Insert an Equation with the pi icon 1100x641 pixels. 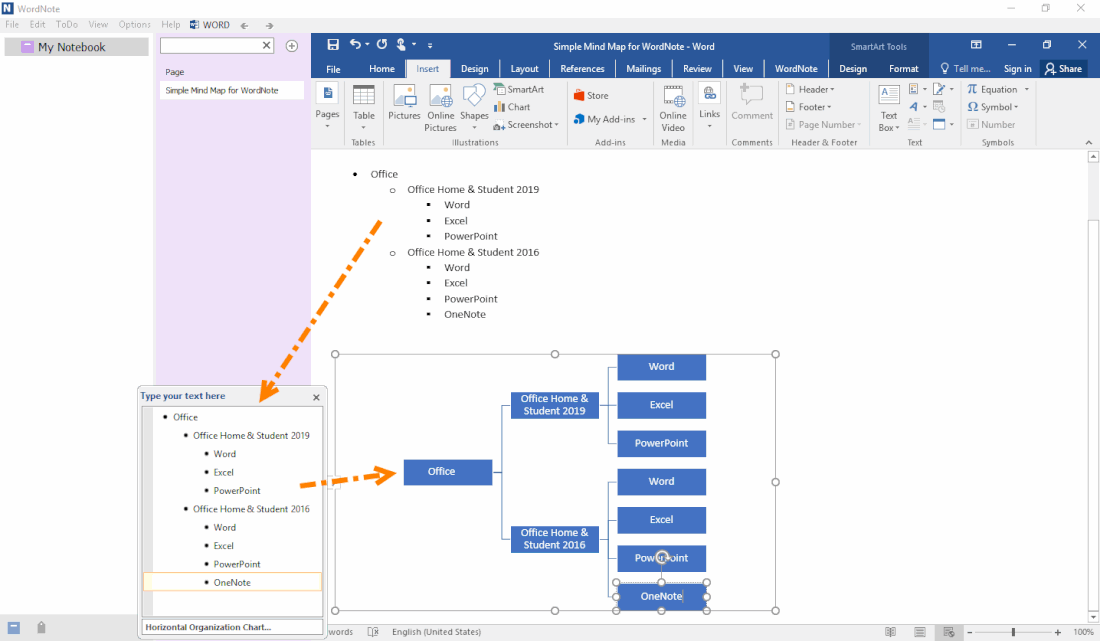click(x=992, y=89)
